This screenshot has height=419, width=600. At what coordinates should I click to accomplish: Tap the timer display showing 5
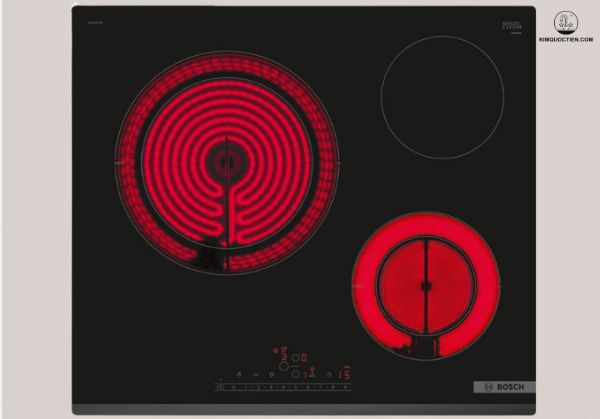click(348, 375)
